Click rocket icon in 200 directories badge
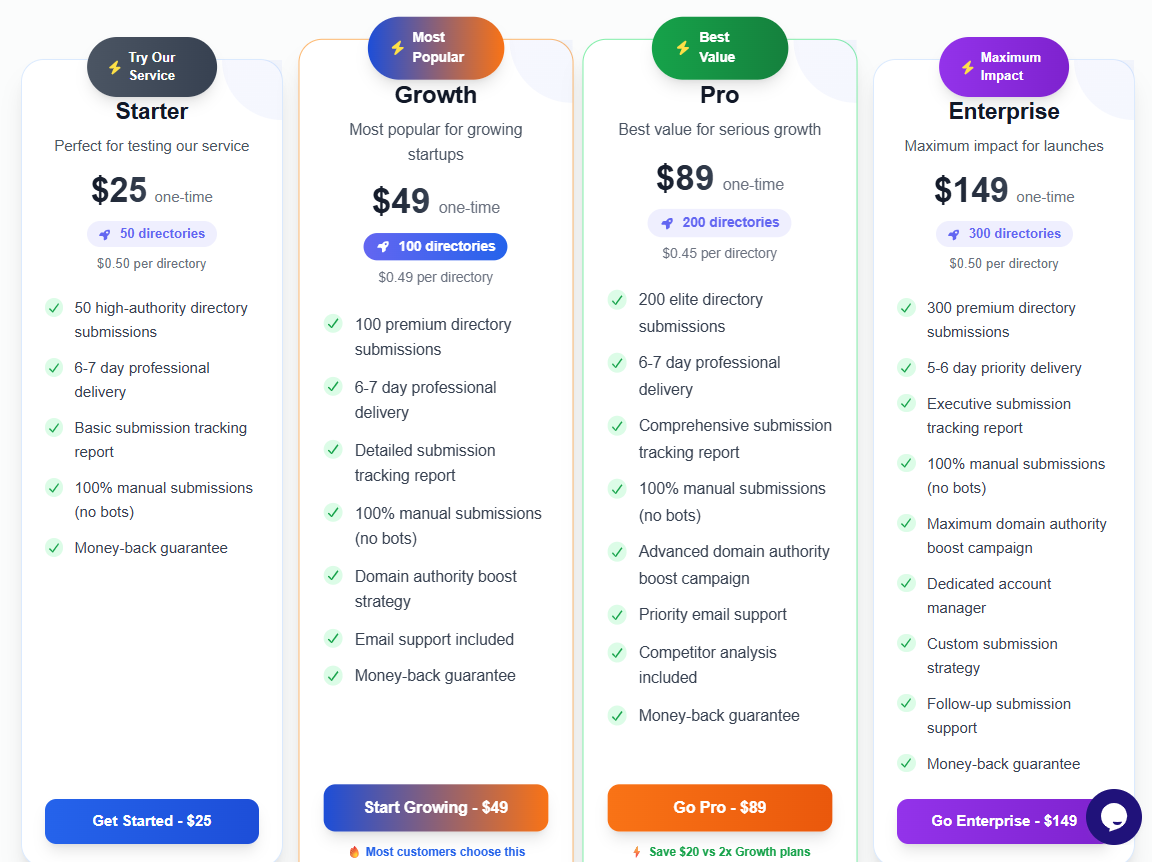1152x862 pixels. [667, 223]
